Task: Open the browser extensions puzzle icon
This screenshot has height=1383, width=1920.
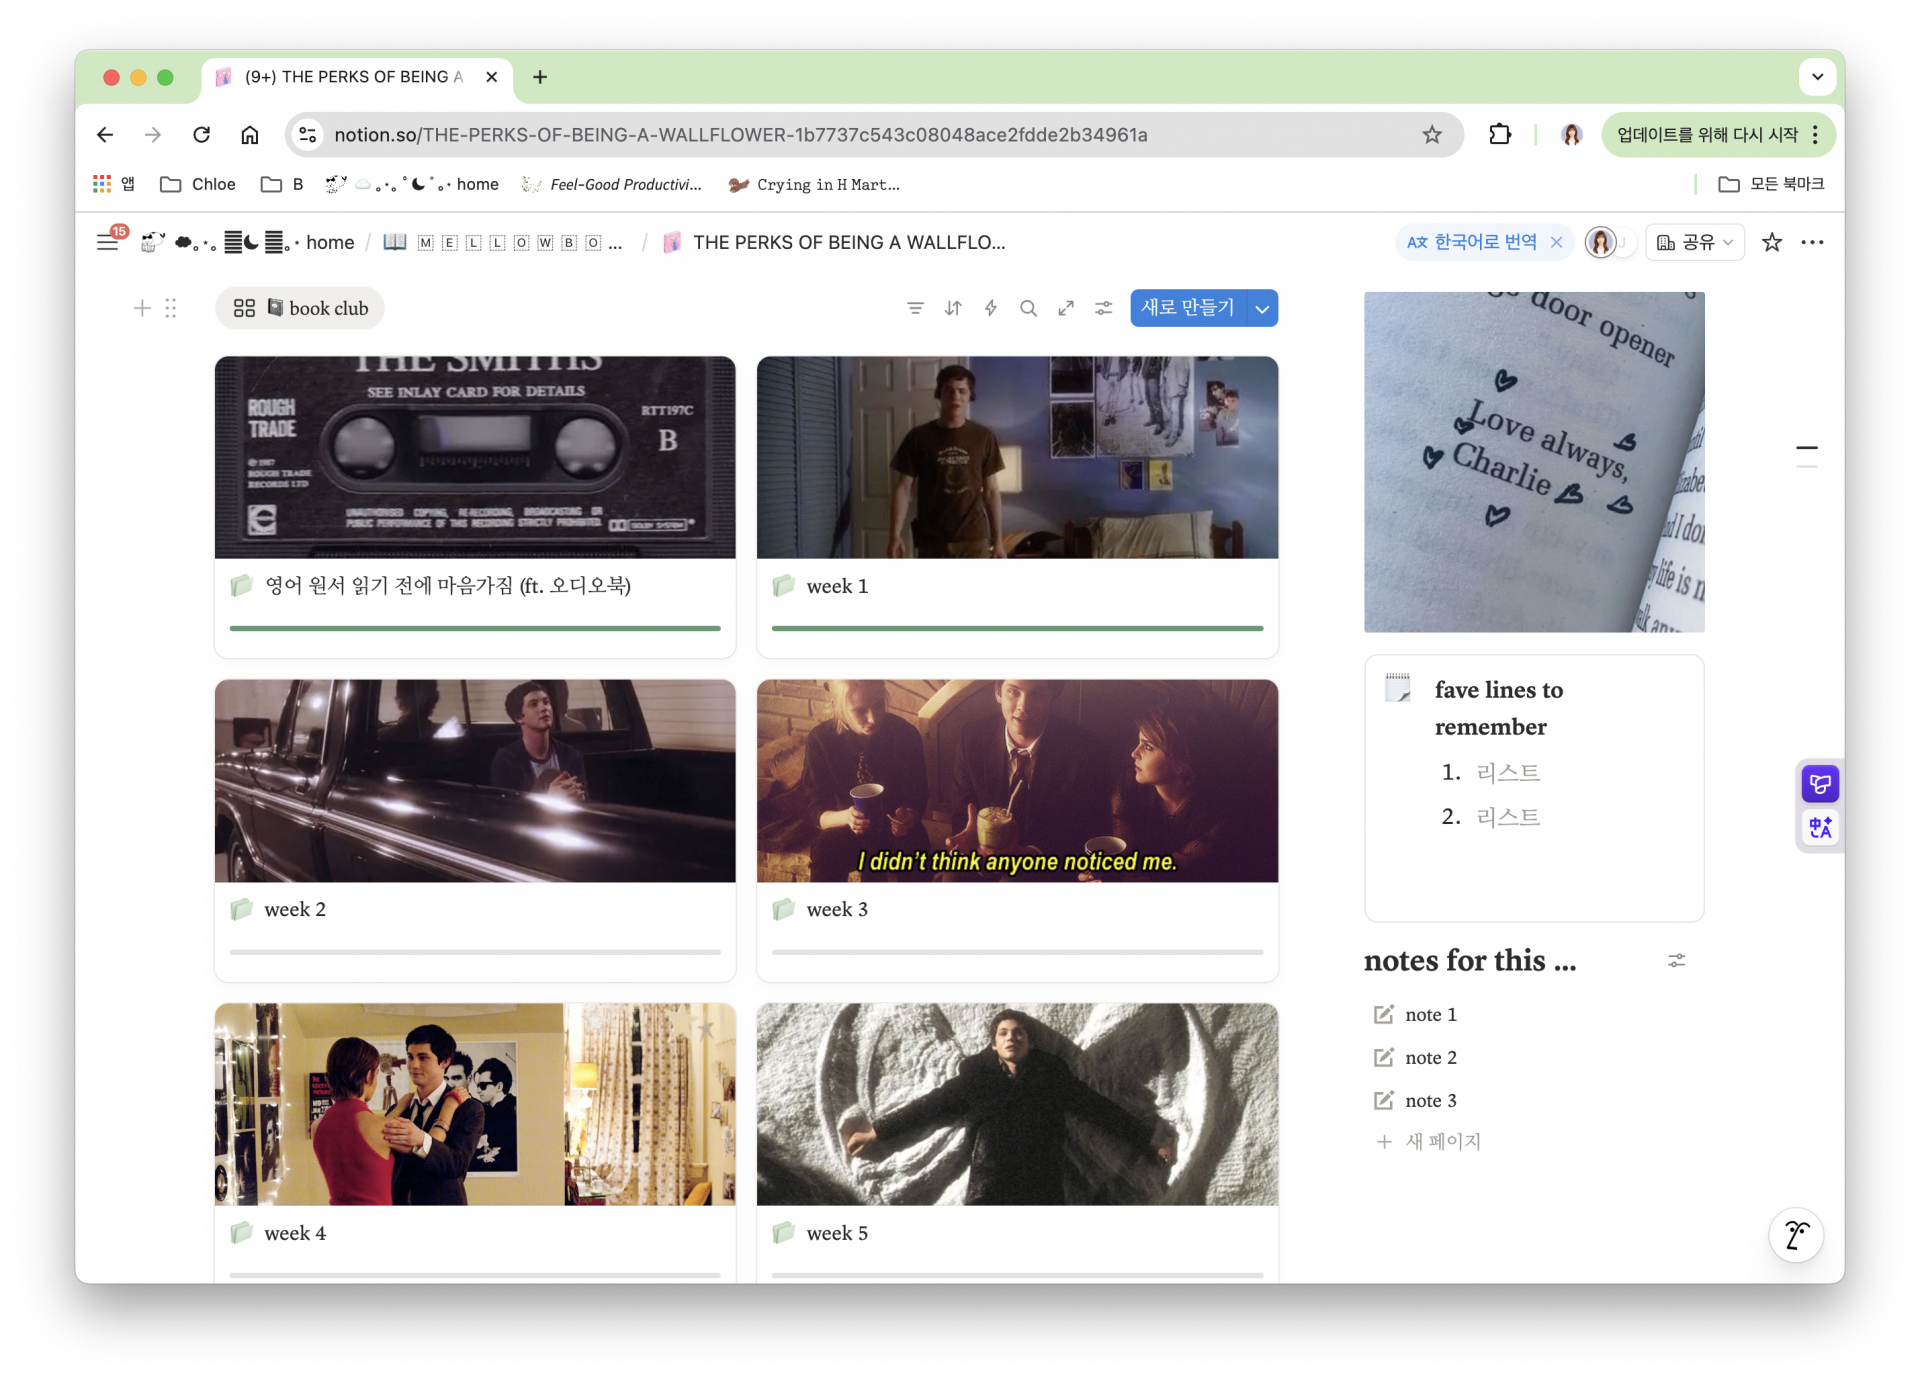Action: [1499, 135]
